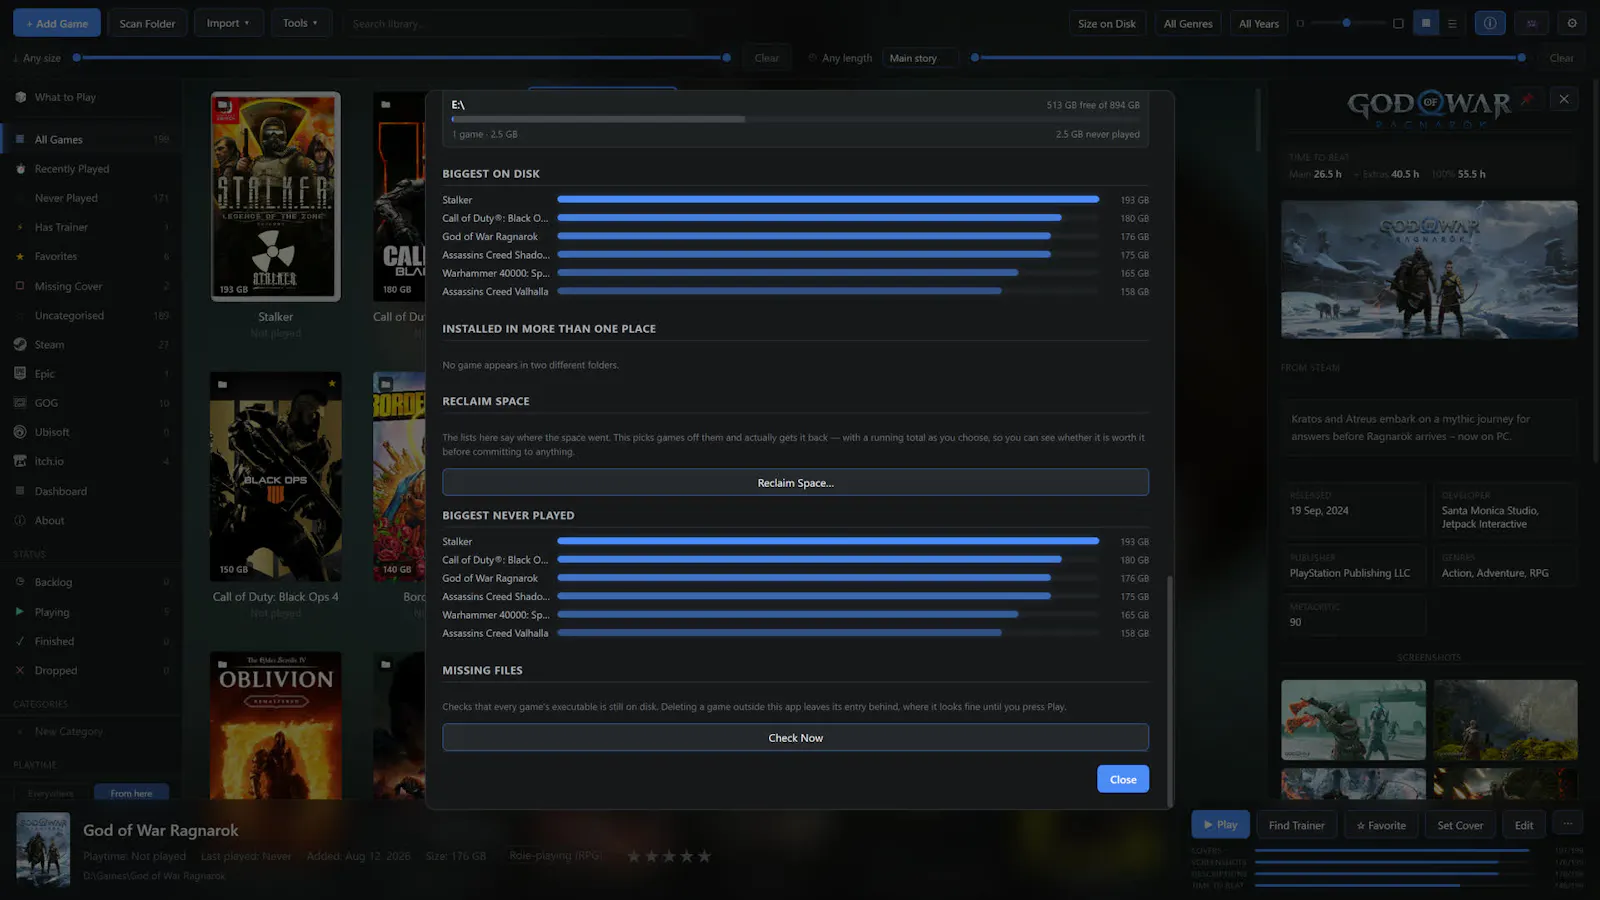The width and height of the screenshot is (1600, 900).
Task: Close the God of War details panel
Action: (1564, 98)
